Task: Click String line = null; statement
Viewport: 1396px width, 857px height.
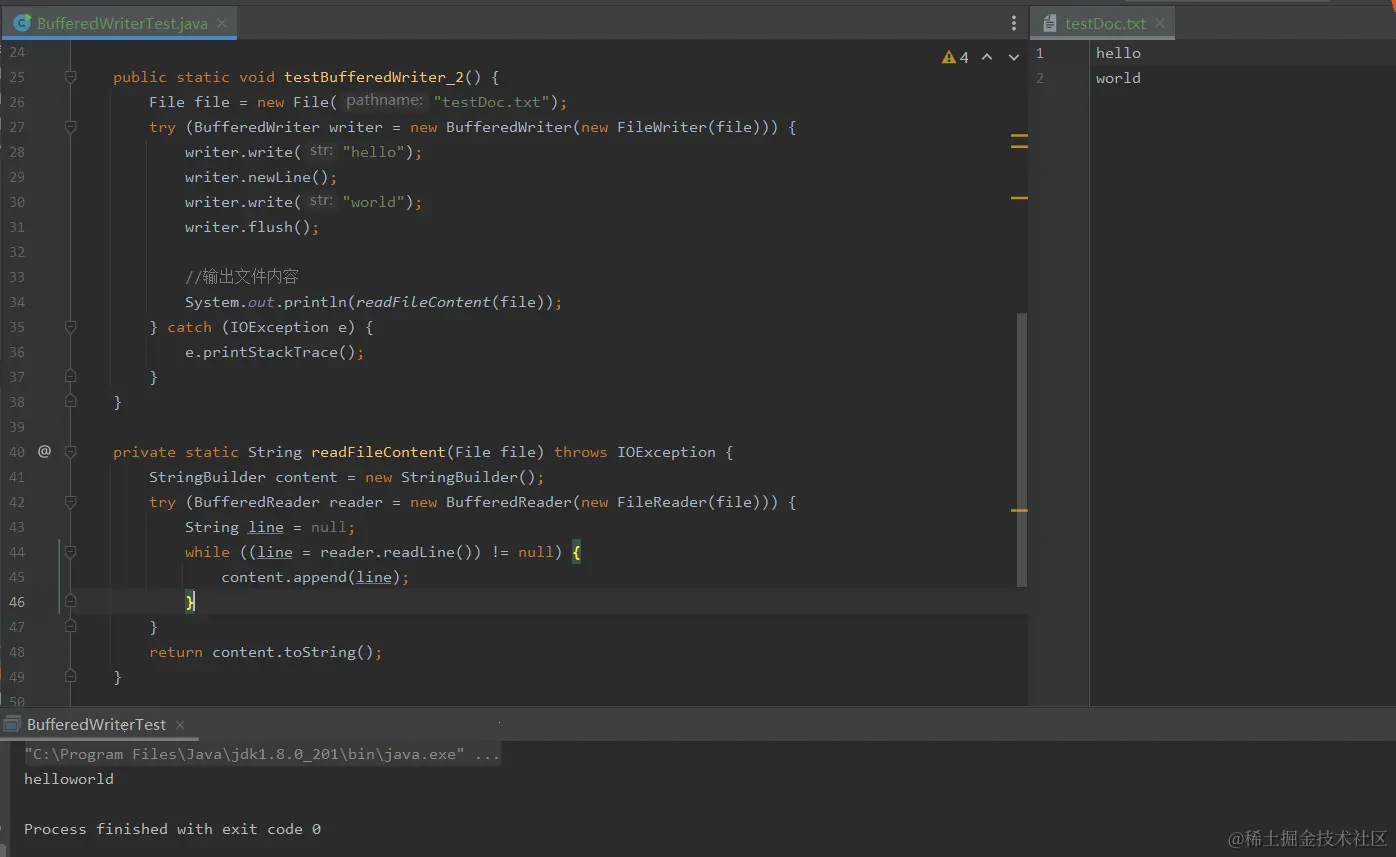Action: (x=270, y=527)
